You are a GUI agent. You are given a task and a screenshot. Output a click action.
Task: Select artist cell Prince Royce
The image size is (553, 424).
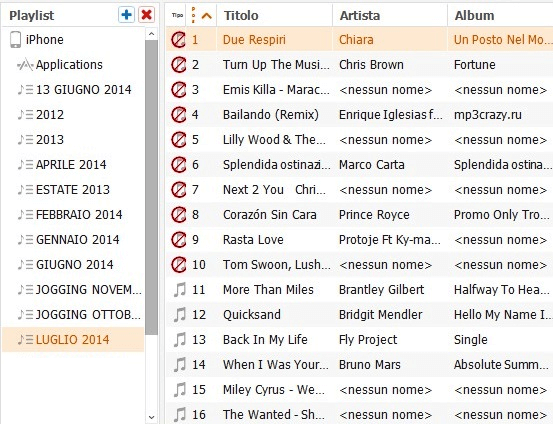tap(374, 214)
